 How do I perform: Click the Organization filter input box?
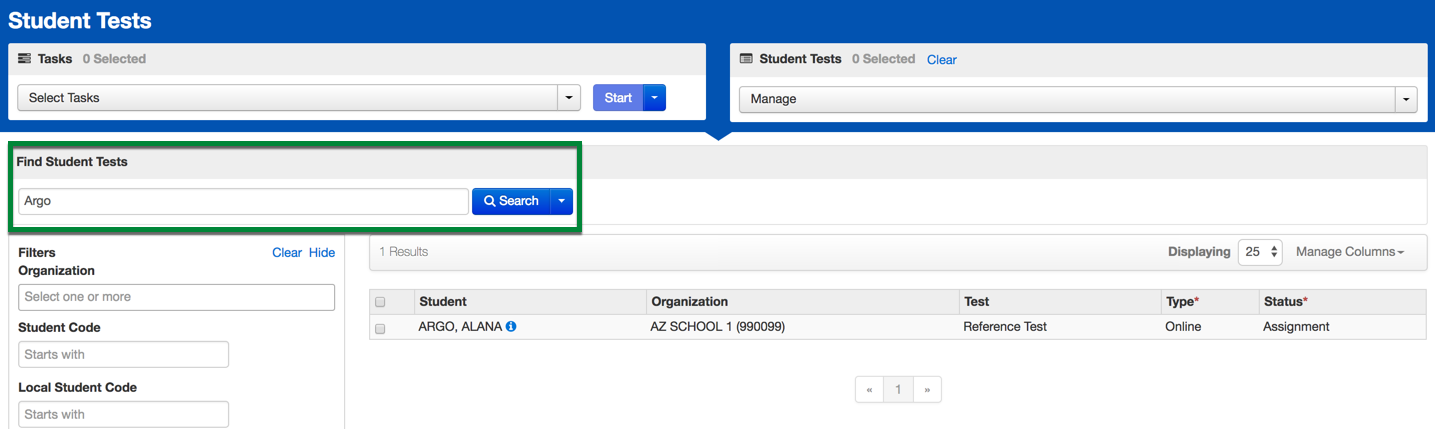[176, 297]
